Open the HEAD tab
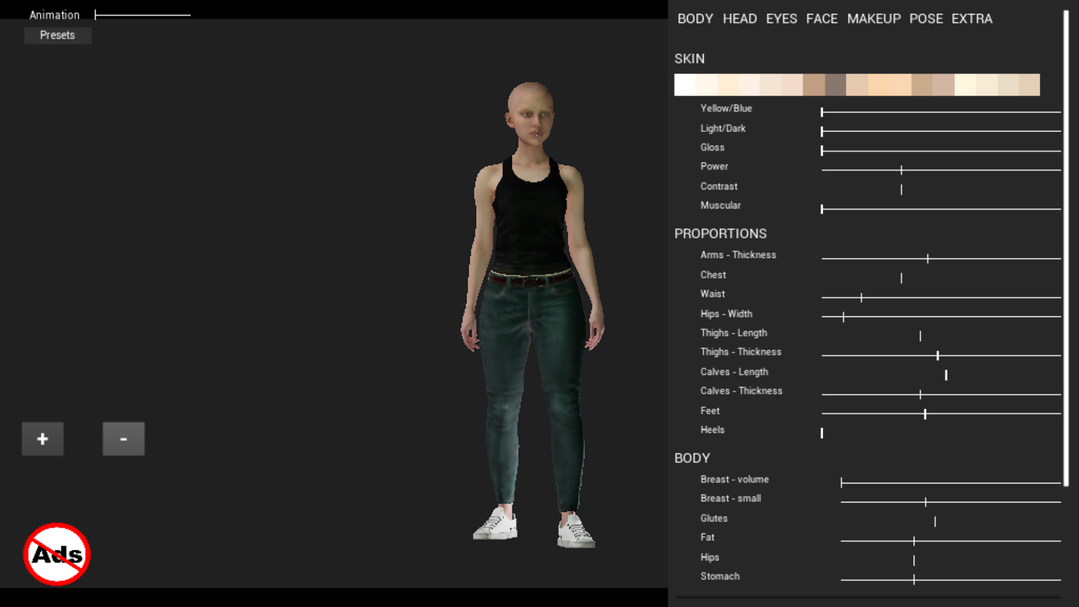The width and height of the screenshot is (1079, 607). pyautogui.click(x=739, y=19)
